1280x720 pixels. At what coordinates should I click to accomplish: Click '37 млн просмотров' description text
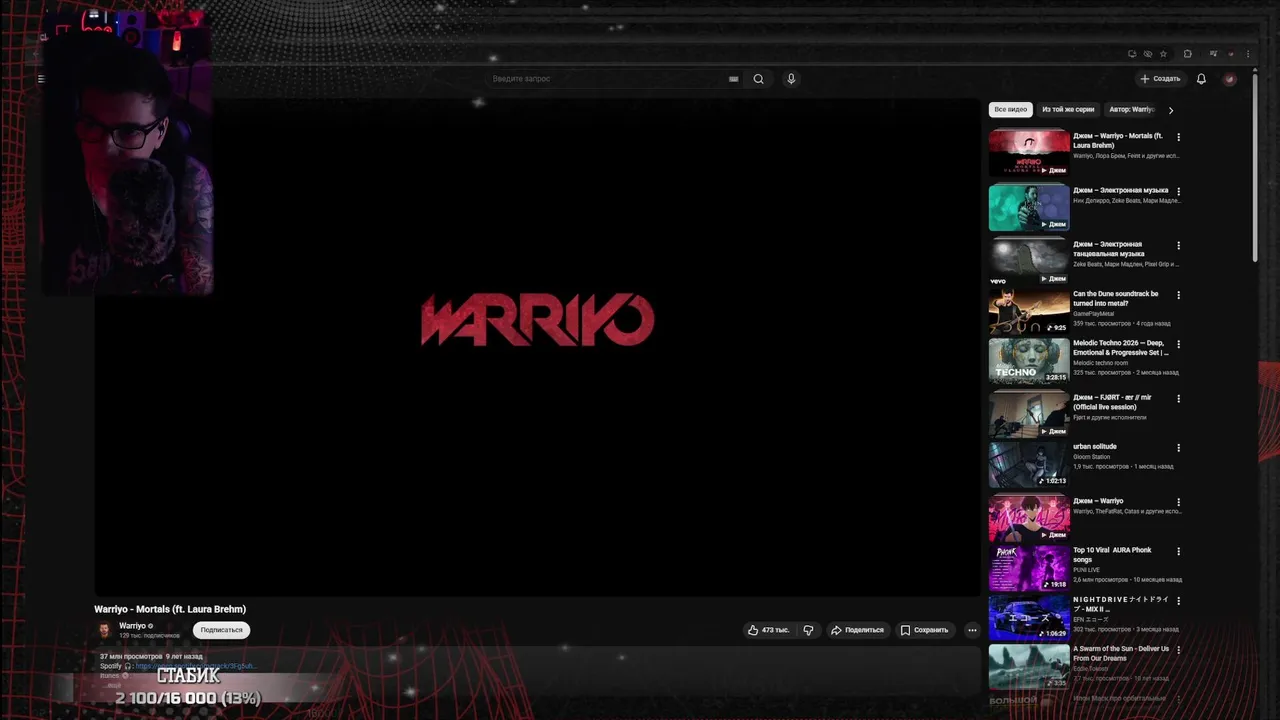131,657
